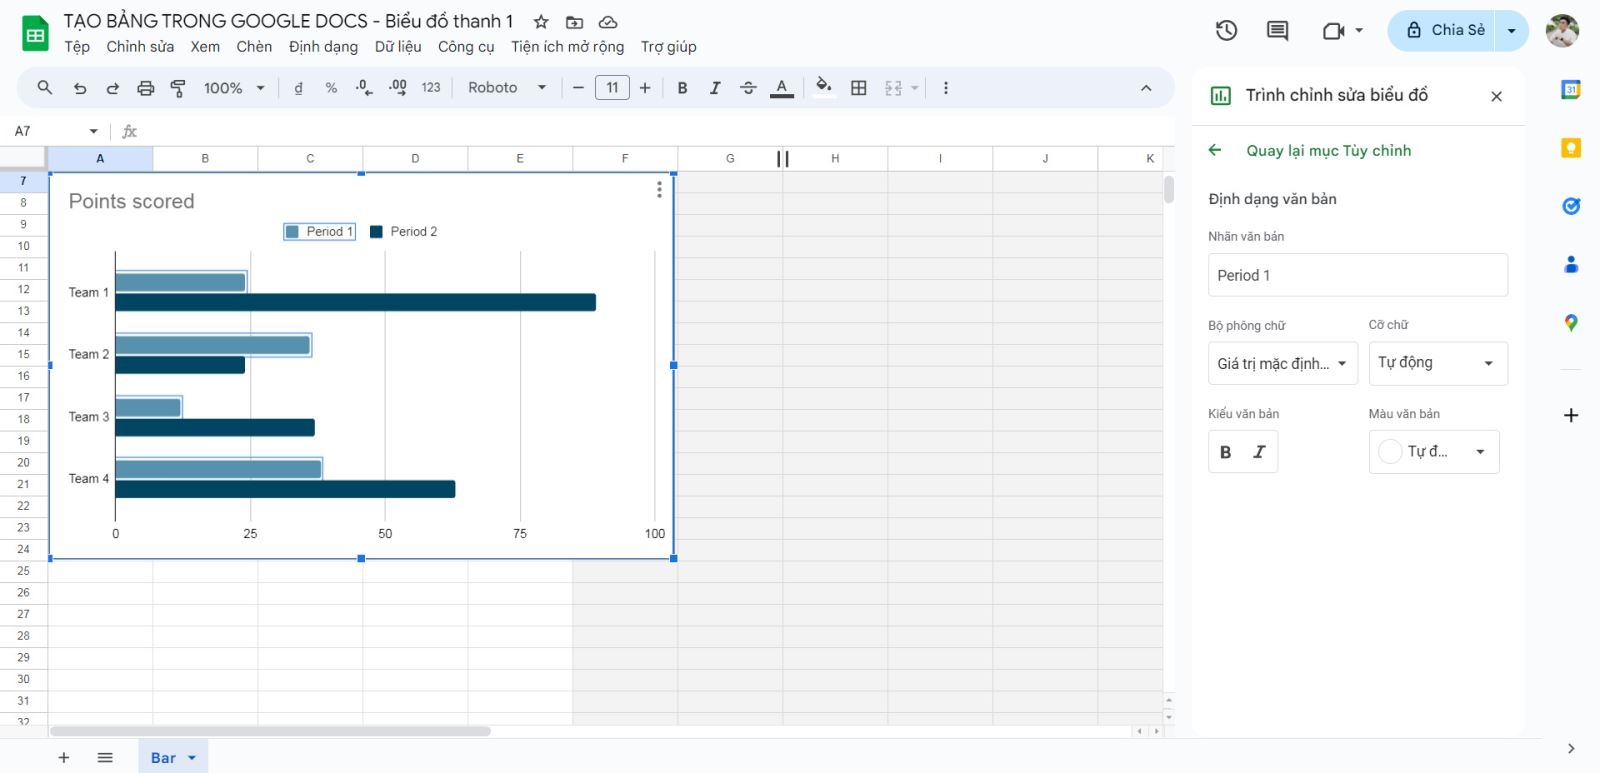Open text color picker
1600x773 pixels.
click(x=782, y=88)
